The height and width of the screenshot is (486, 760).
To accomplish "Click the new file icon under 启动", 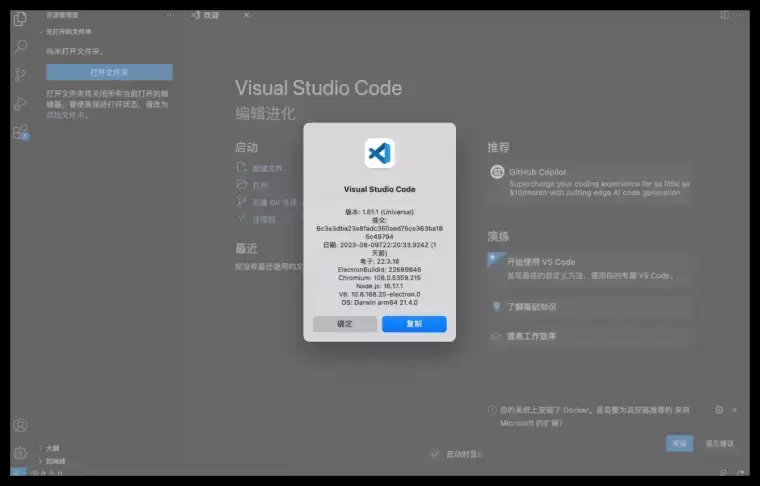I will click(241, 168).
